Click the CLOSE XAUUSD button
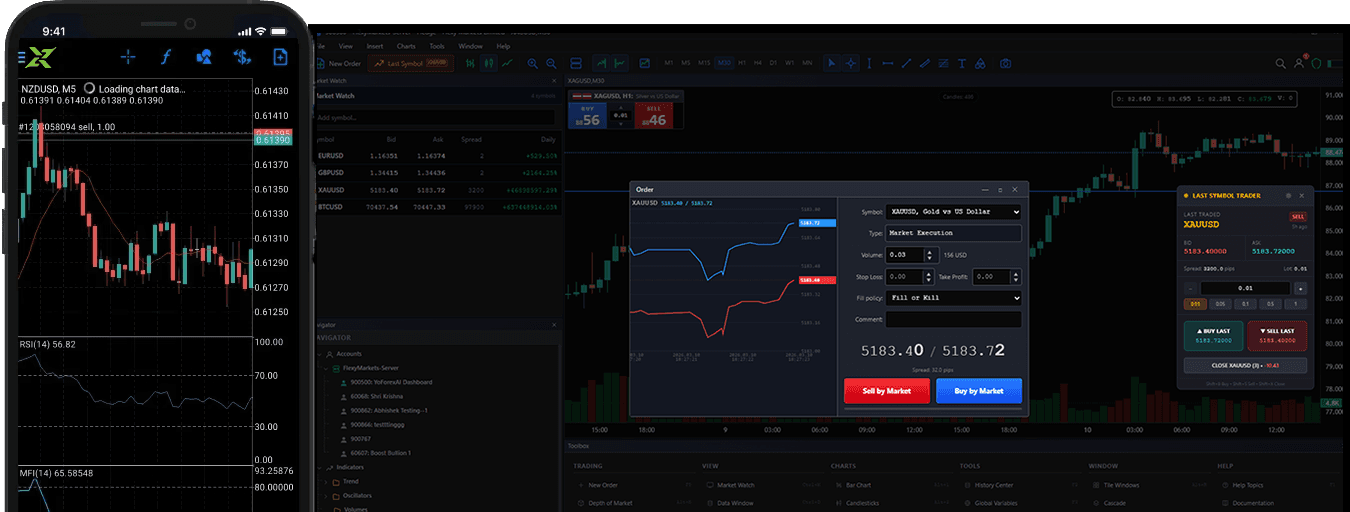The width and height of the screenshot is (1350, 512). pos(1245,365)
